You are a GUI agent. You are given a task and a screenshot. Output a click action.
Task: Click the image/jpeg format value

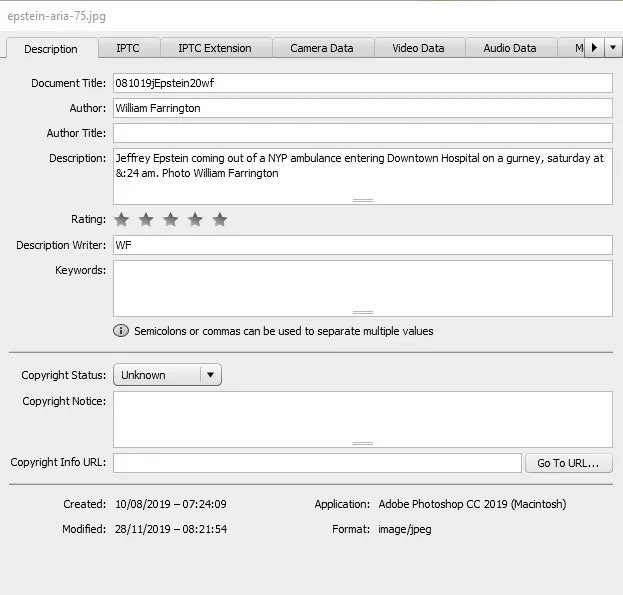tap(405, 529)
